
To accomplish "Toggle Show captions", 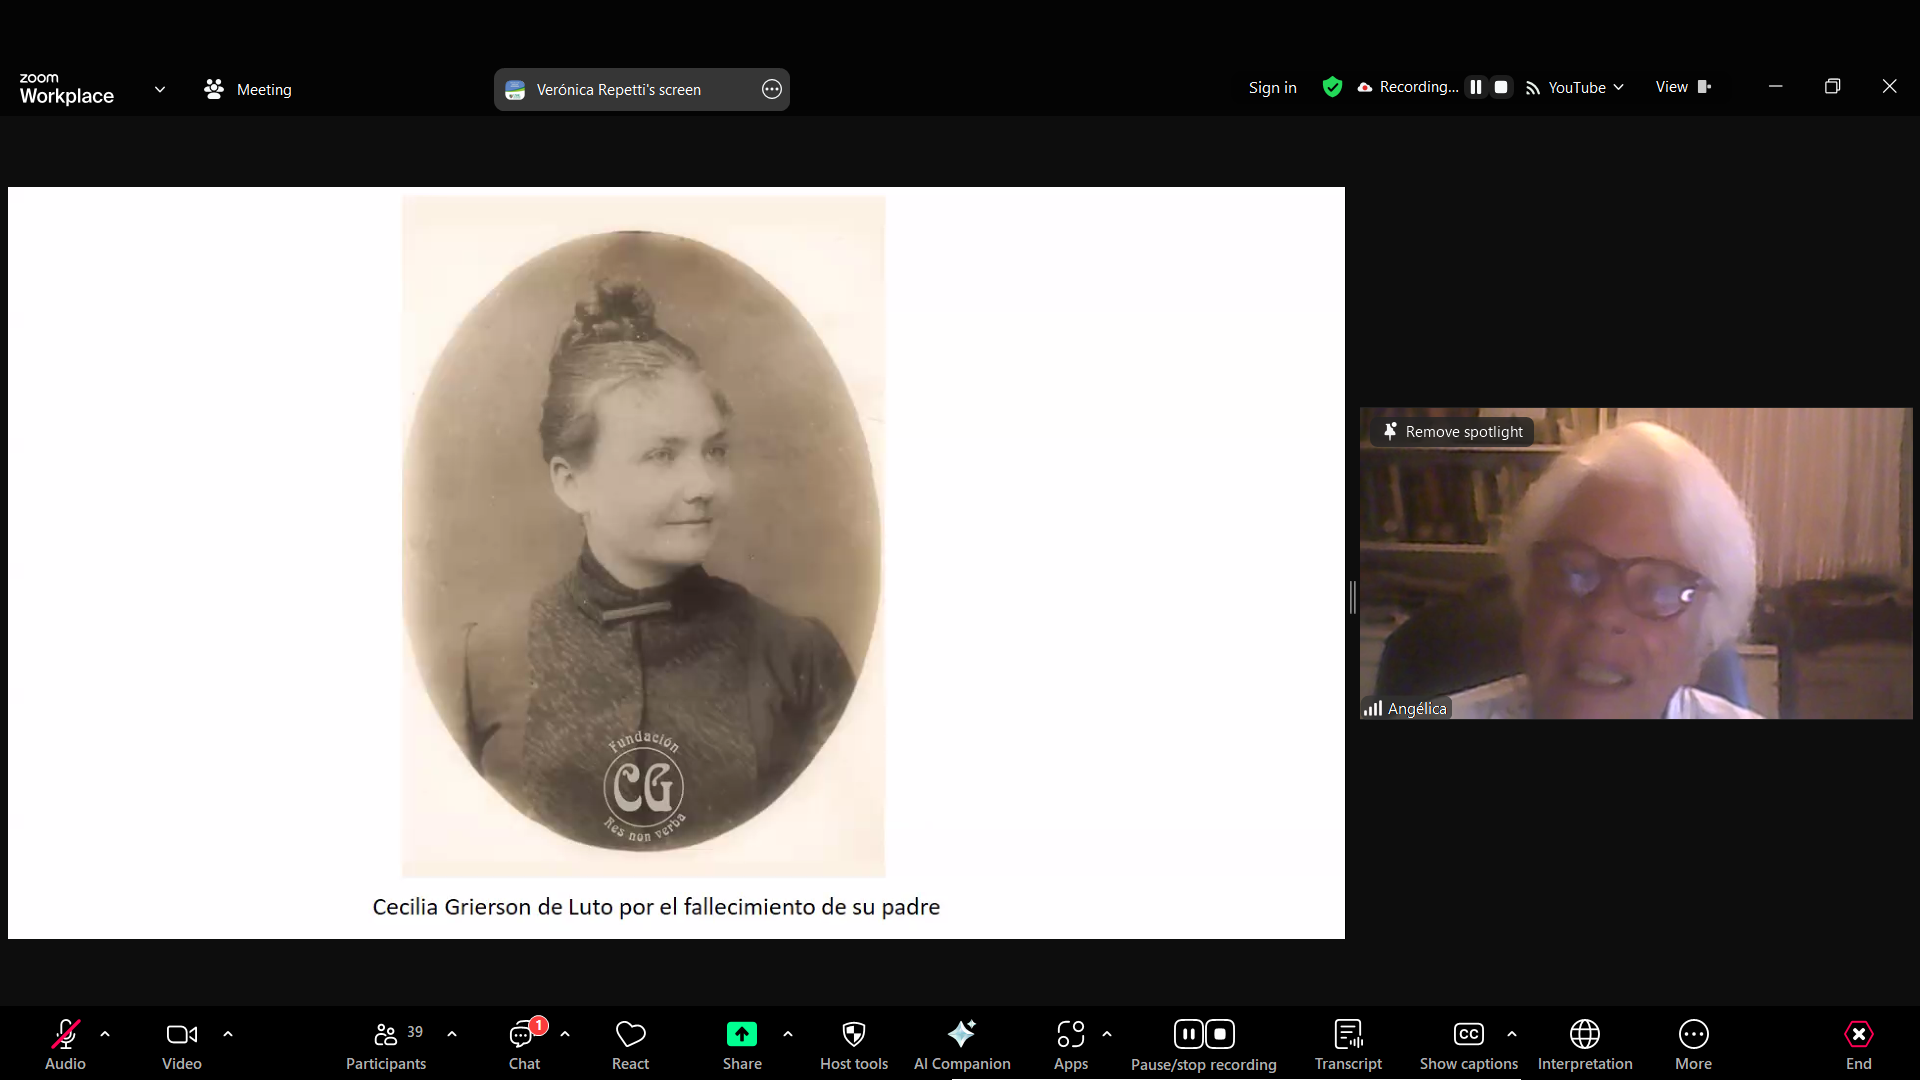I will 1468,1043.
